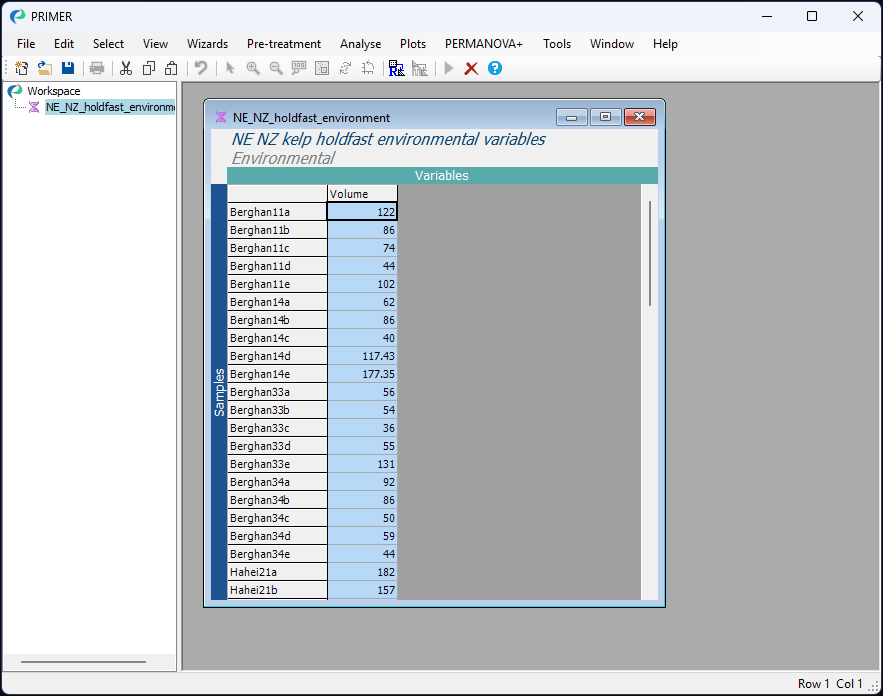Select the Workspace root tree node
The width and height of the screenshot is (883, 696).
53,91
